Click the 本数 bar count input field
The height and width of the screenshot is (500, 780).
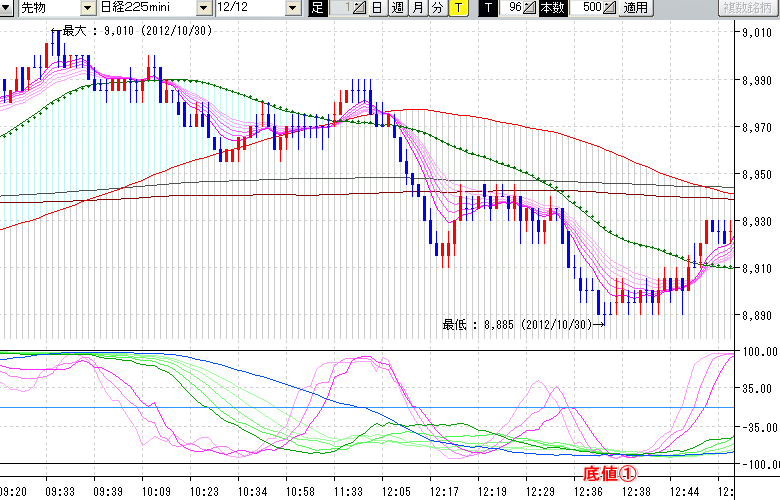click(586, 8)
